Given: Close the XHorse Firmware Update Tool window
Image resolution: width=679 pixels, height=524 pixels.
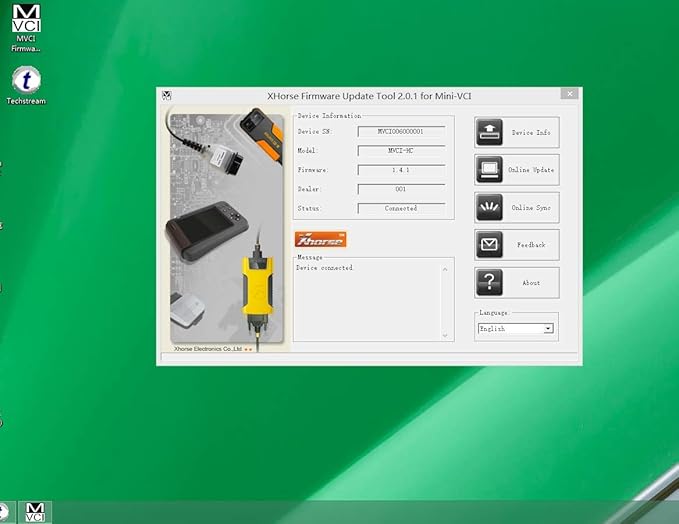Looking at the screenshot, I should click(x=568, y=94).
